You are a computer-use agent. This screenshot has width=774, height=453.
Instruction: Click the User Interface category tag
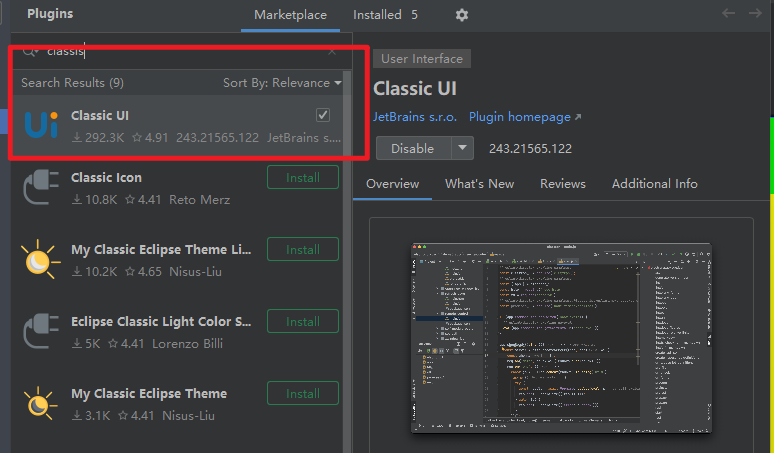point(422,59)
